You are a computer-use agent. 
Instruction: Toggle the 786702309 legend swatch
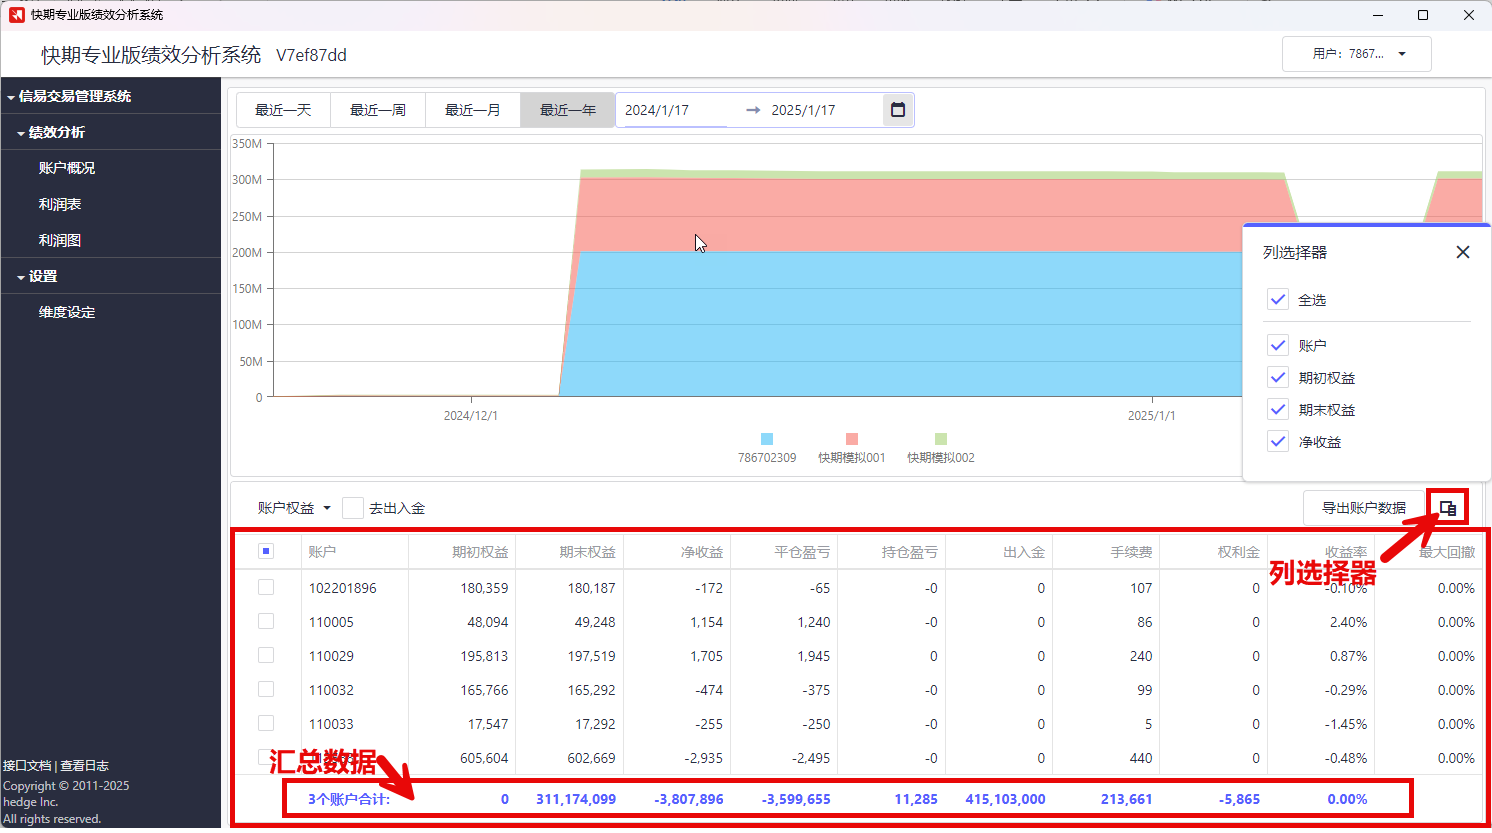[x=767, y=439]
